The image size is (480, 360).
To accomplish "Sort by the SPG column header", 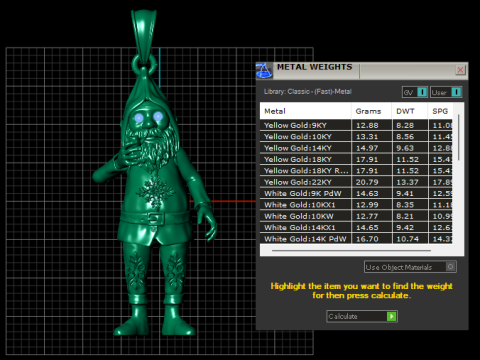I will pos(440,111).
